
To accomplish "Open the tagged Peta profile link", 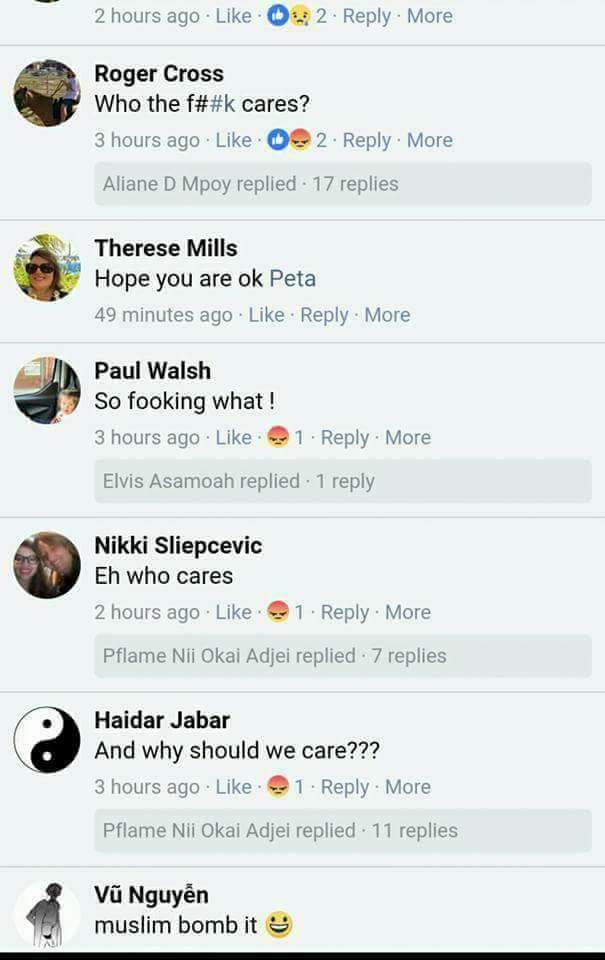I will [293, 279].
